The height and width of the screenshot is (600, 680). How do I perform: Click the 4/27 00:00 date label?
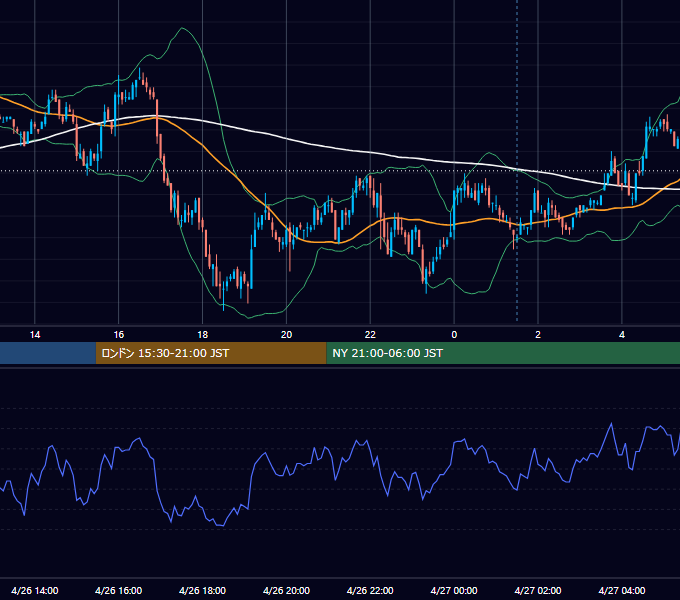[x=454, y=590]
